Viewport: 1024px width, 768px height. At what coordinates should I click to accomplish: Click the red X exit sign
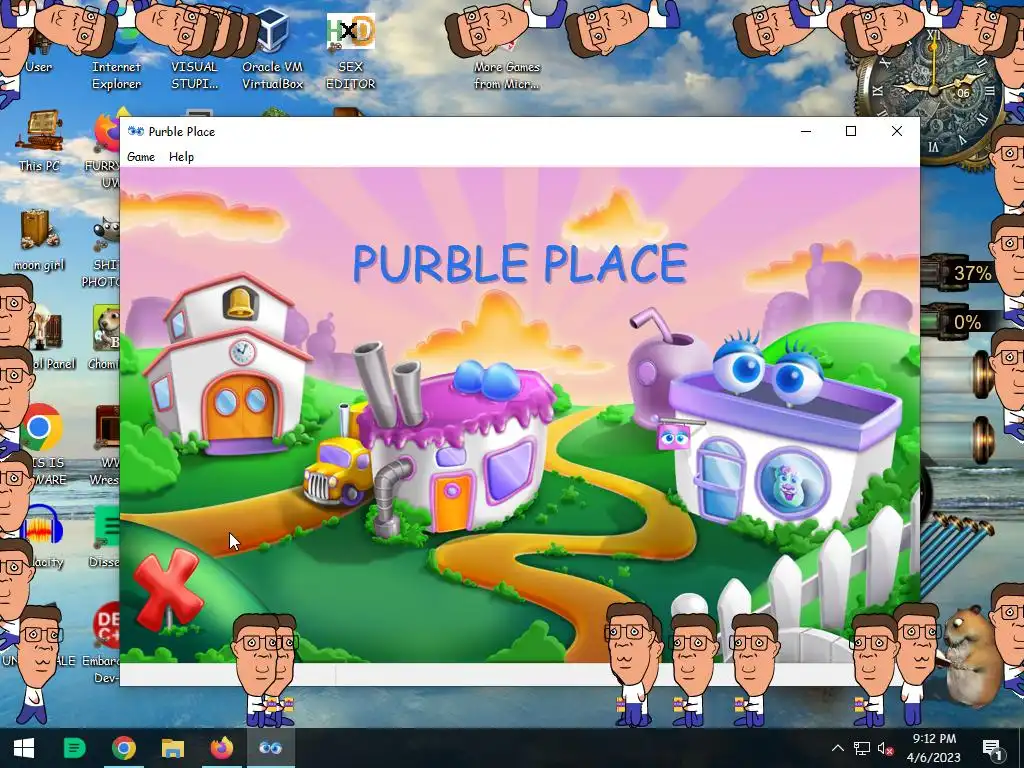(x=168, y=590)
